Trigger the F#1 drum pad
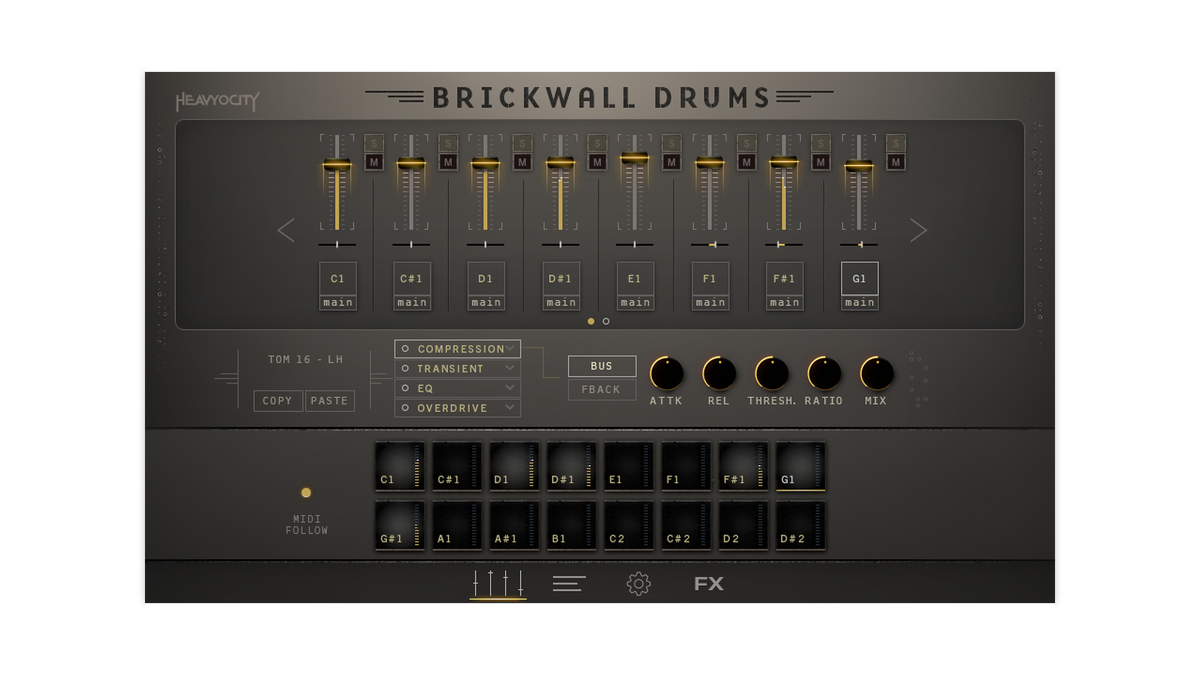 743,467
